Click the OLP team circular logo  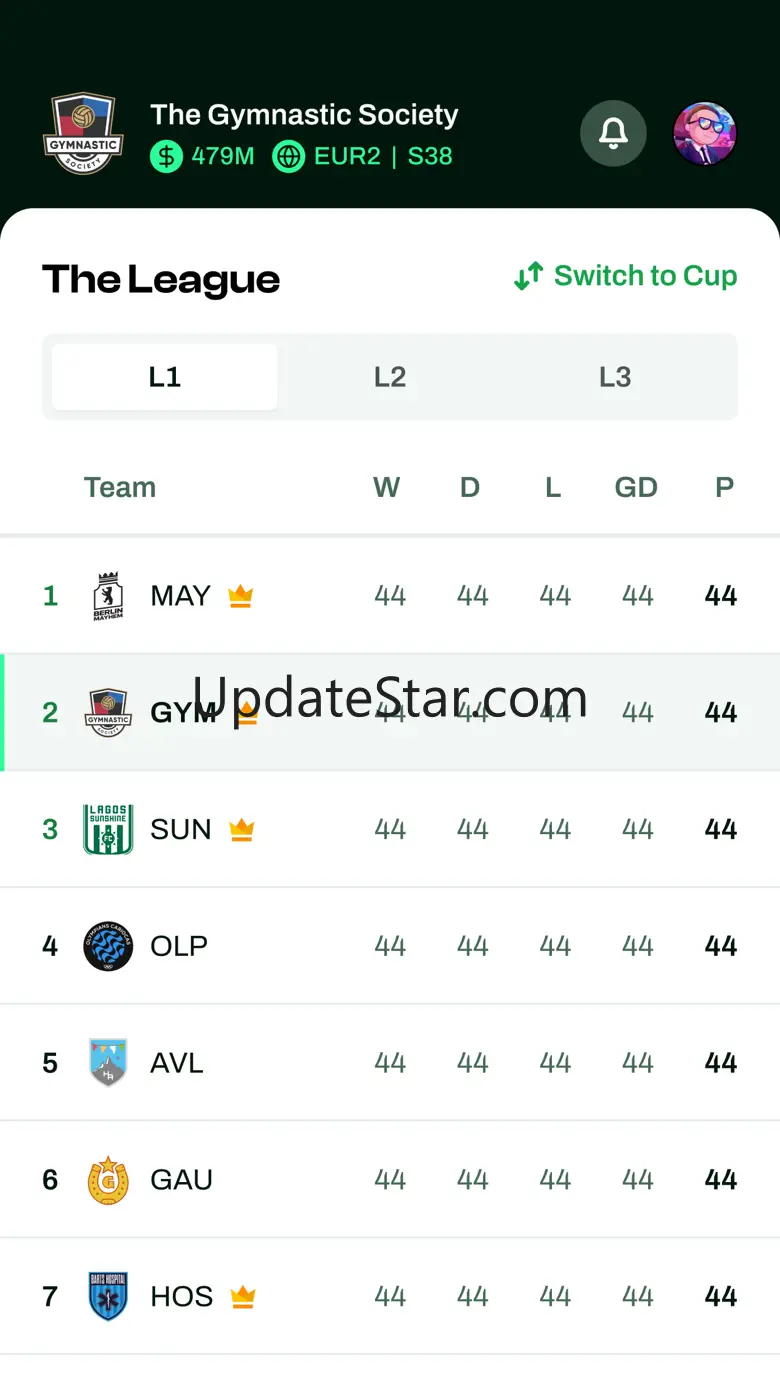pos(108,946)
